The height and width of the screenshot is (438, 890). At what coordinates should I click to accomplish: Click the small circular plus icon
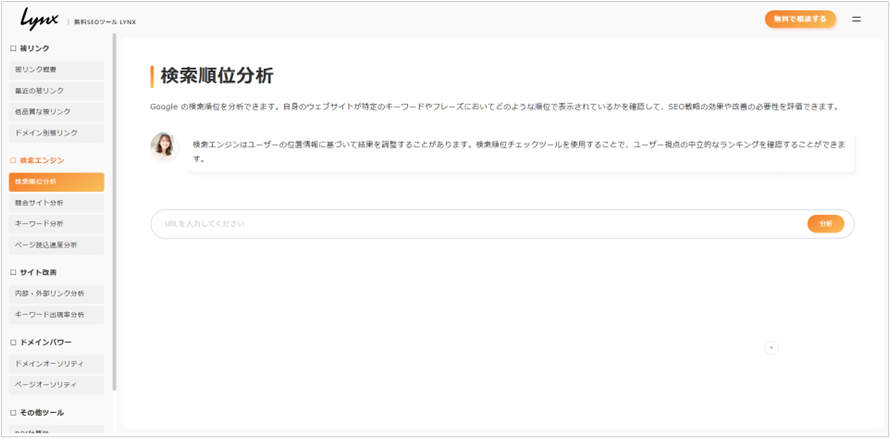pos(771,347)
